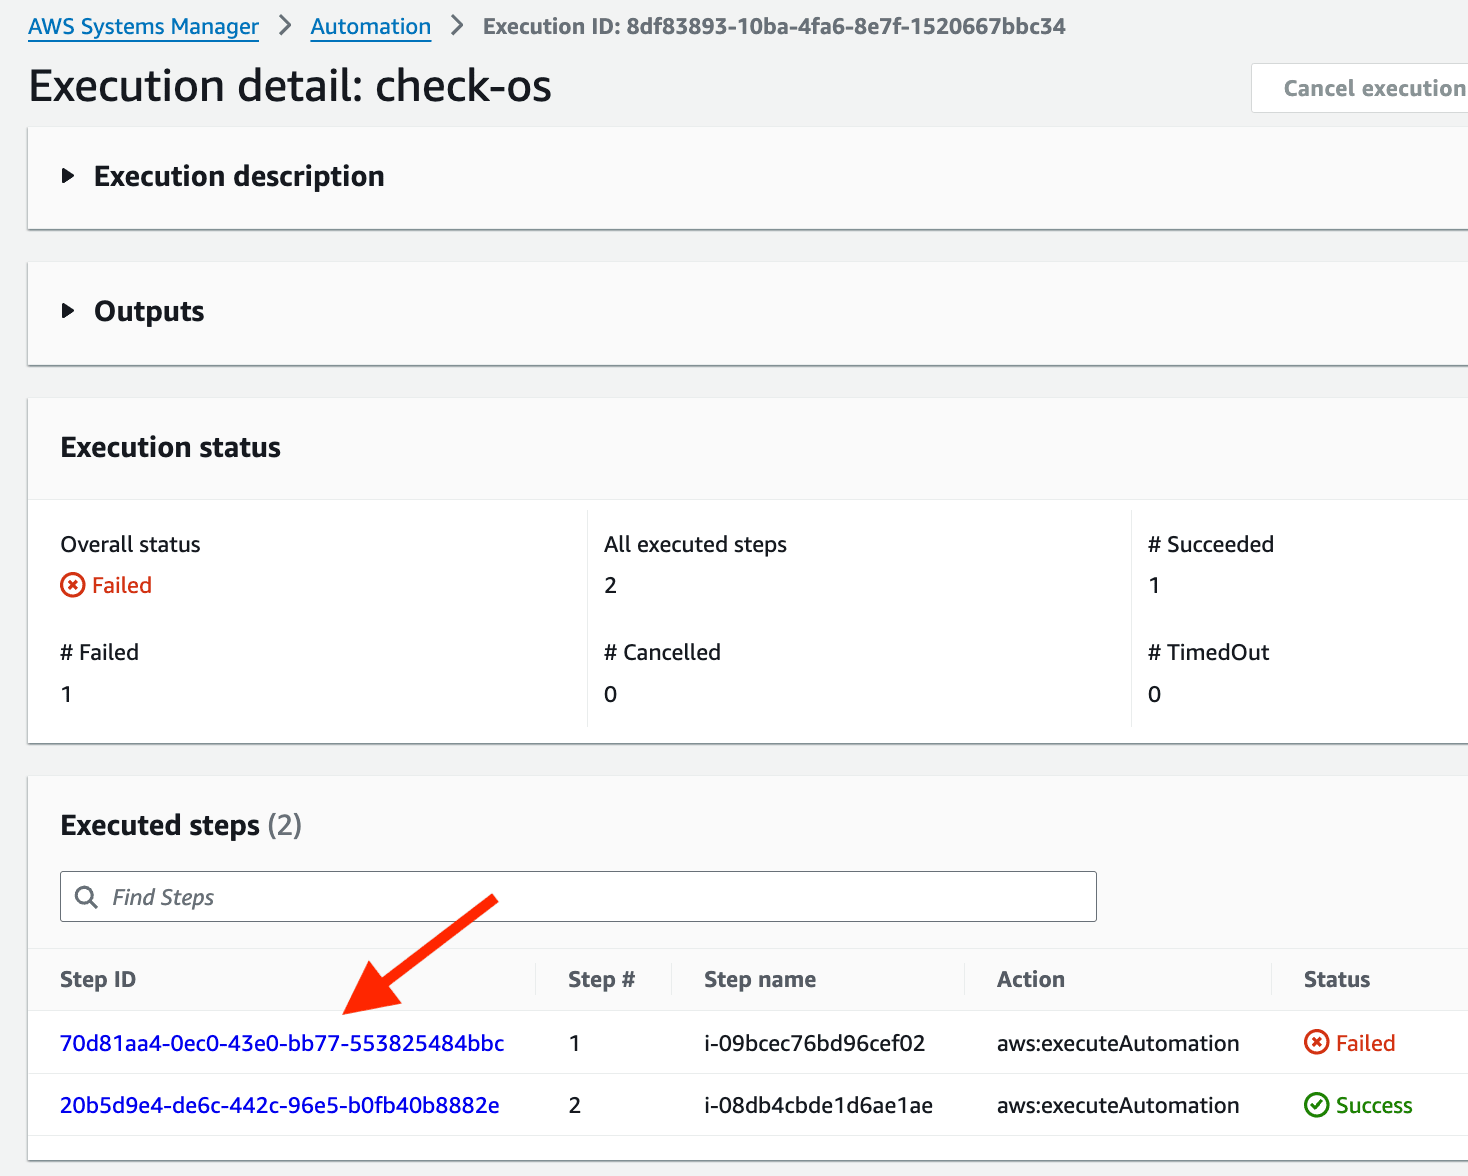Sort by the Step # column header
1468x1176 pixels.
click(601, 979)
